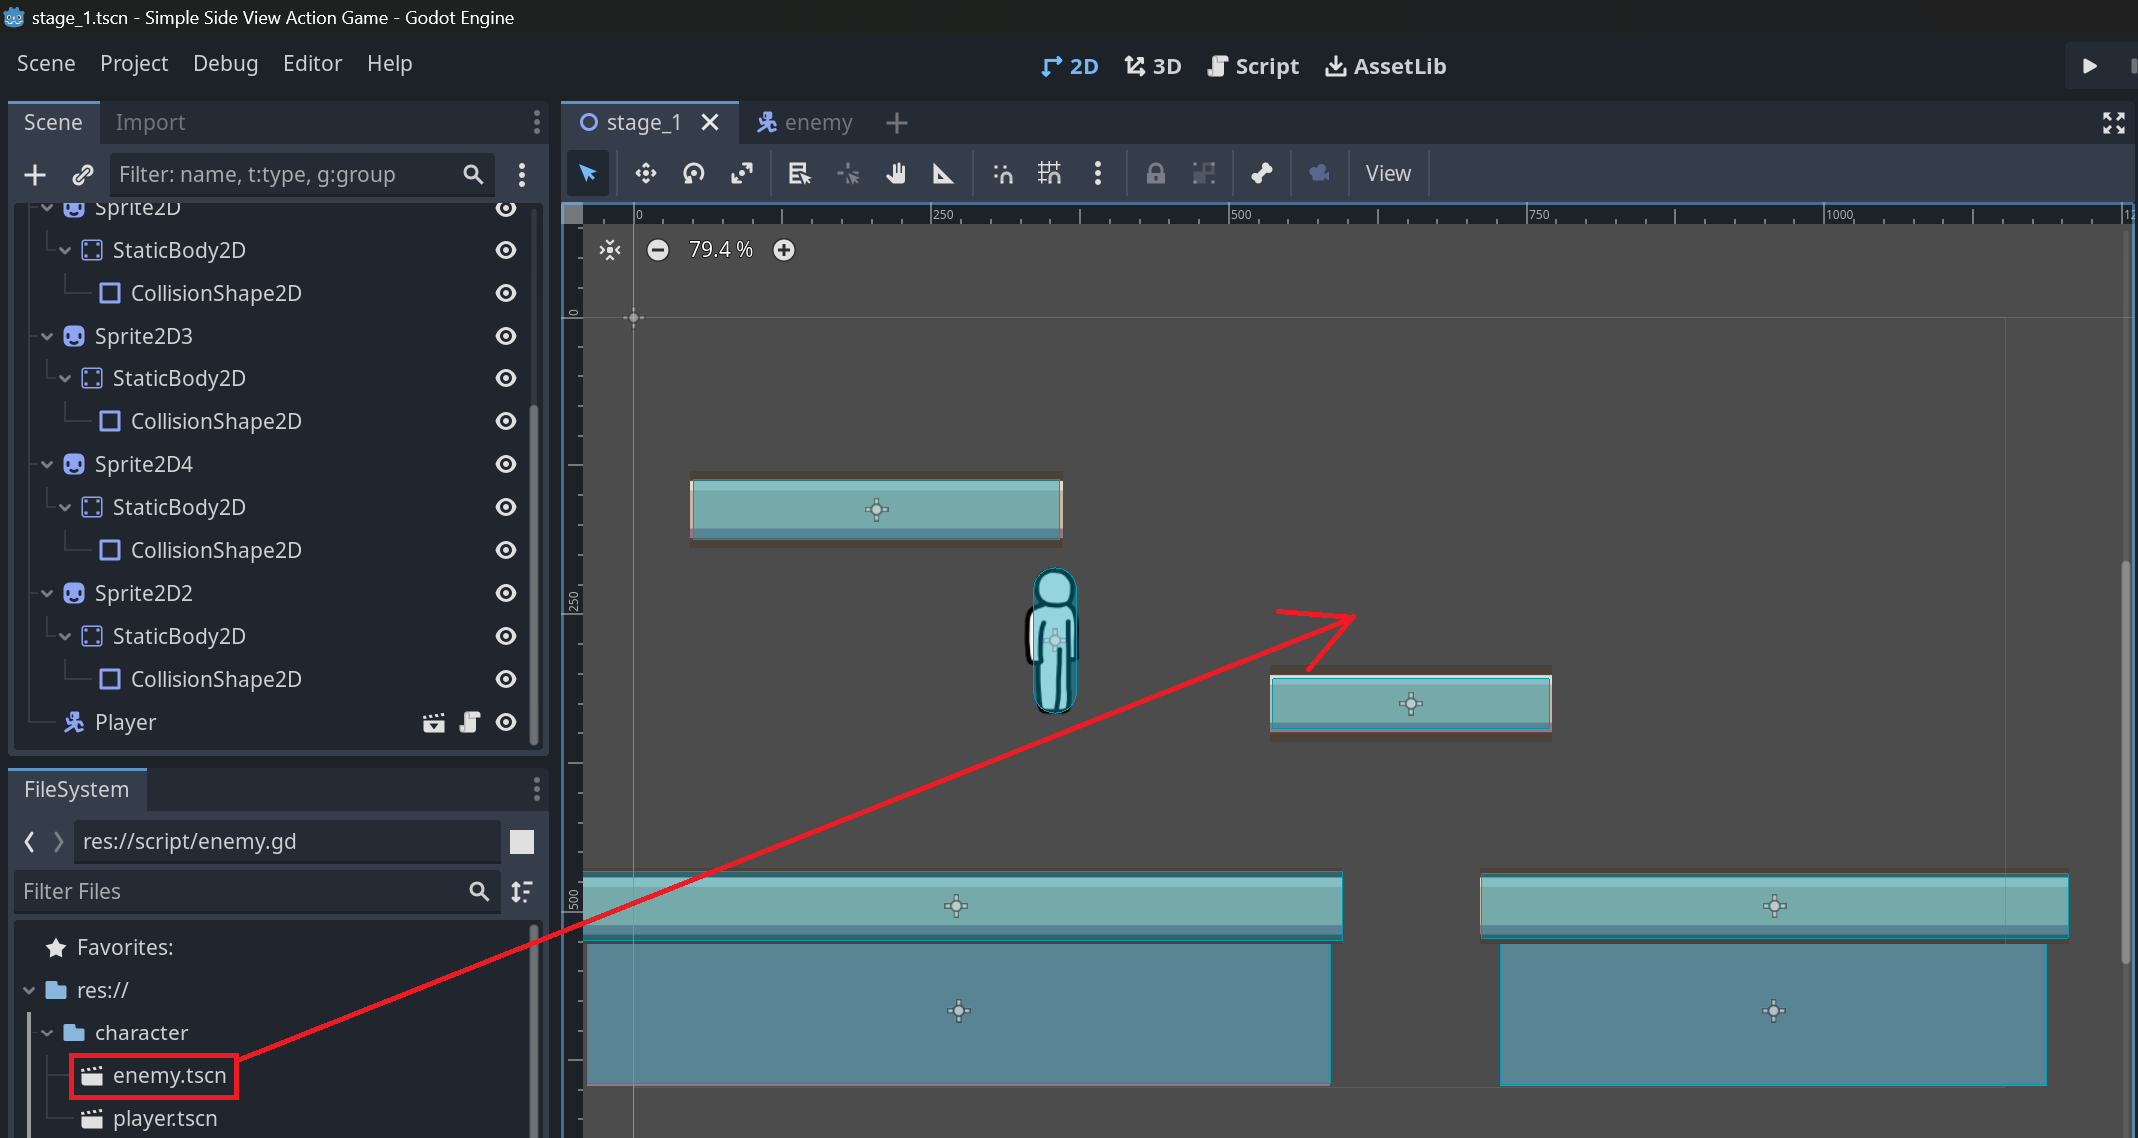Activate the Pan Mode hand tool
Screen dimensions: 2138x1138
tap(896, 174)
